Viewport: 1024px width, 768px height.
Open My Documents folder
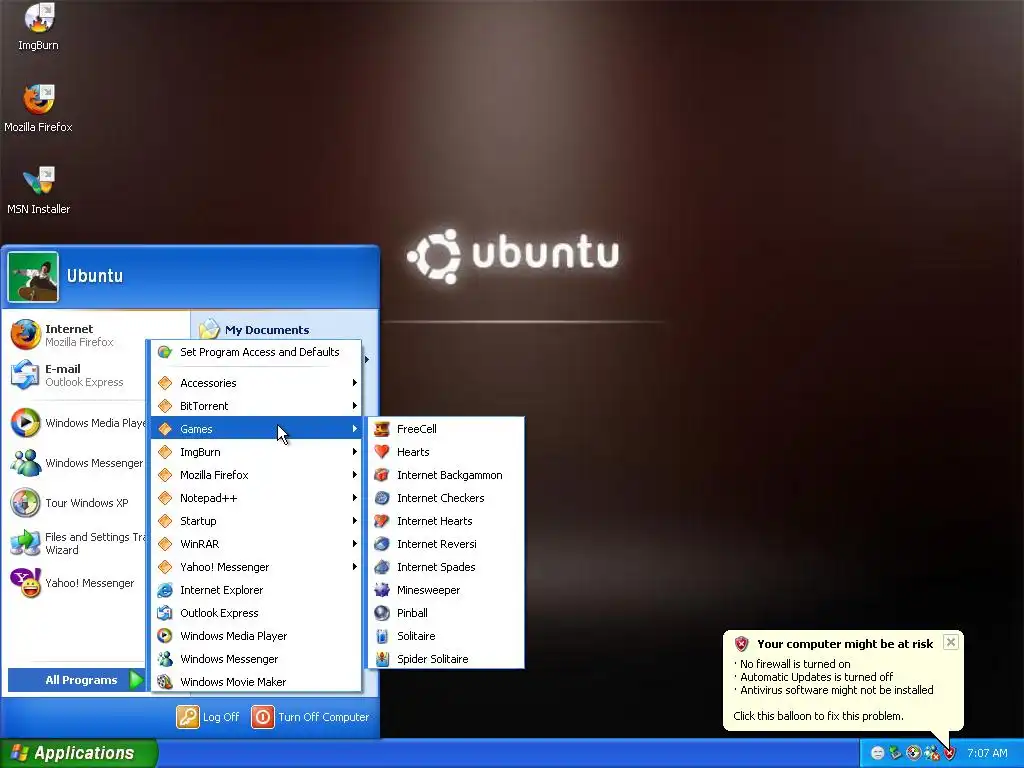point(255,330)
